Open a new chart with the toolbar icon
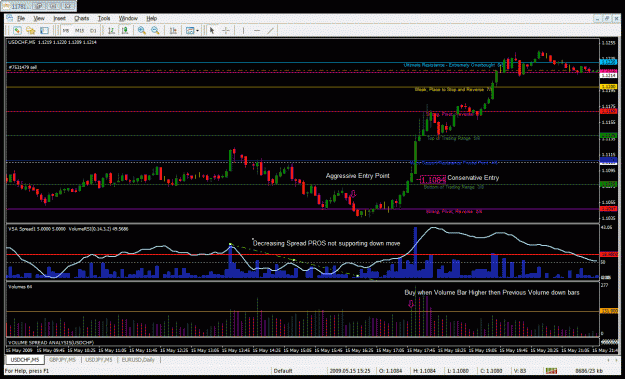 pos(17,30)
